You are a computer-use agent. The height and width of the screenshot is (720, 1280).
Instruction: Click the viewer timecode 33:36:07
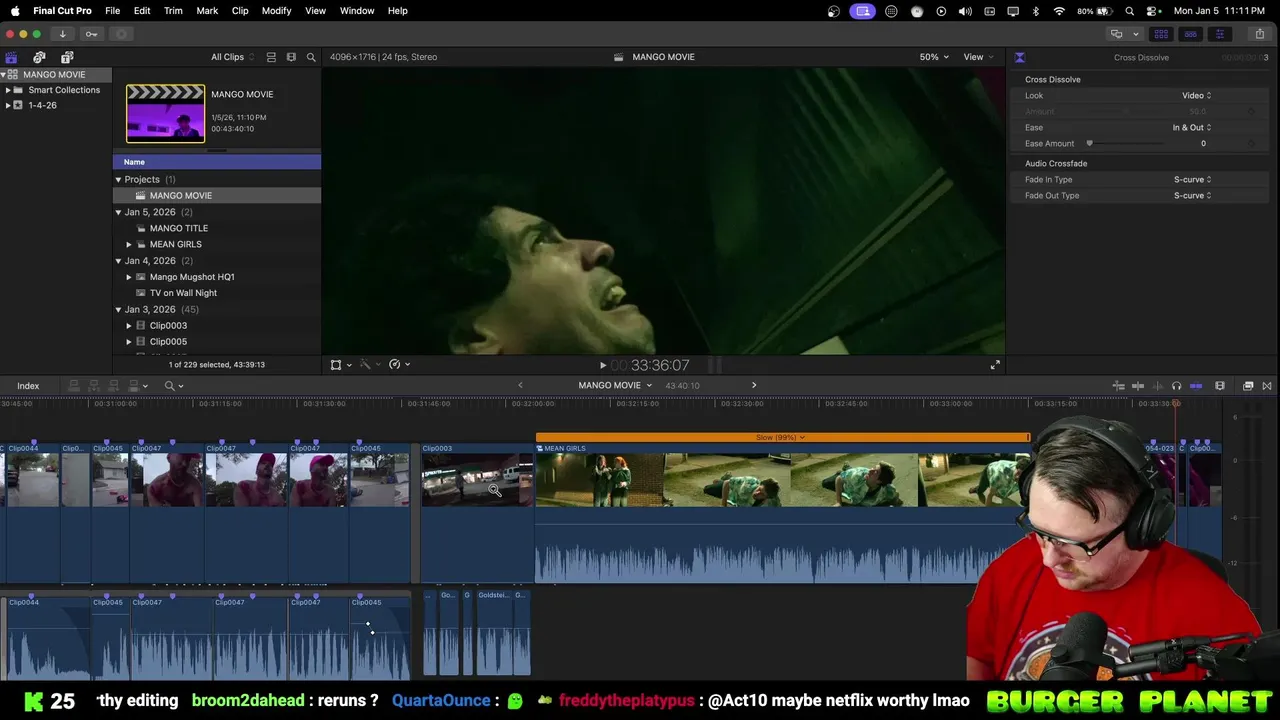660,366
